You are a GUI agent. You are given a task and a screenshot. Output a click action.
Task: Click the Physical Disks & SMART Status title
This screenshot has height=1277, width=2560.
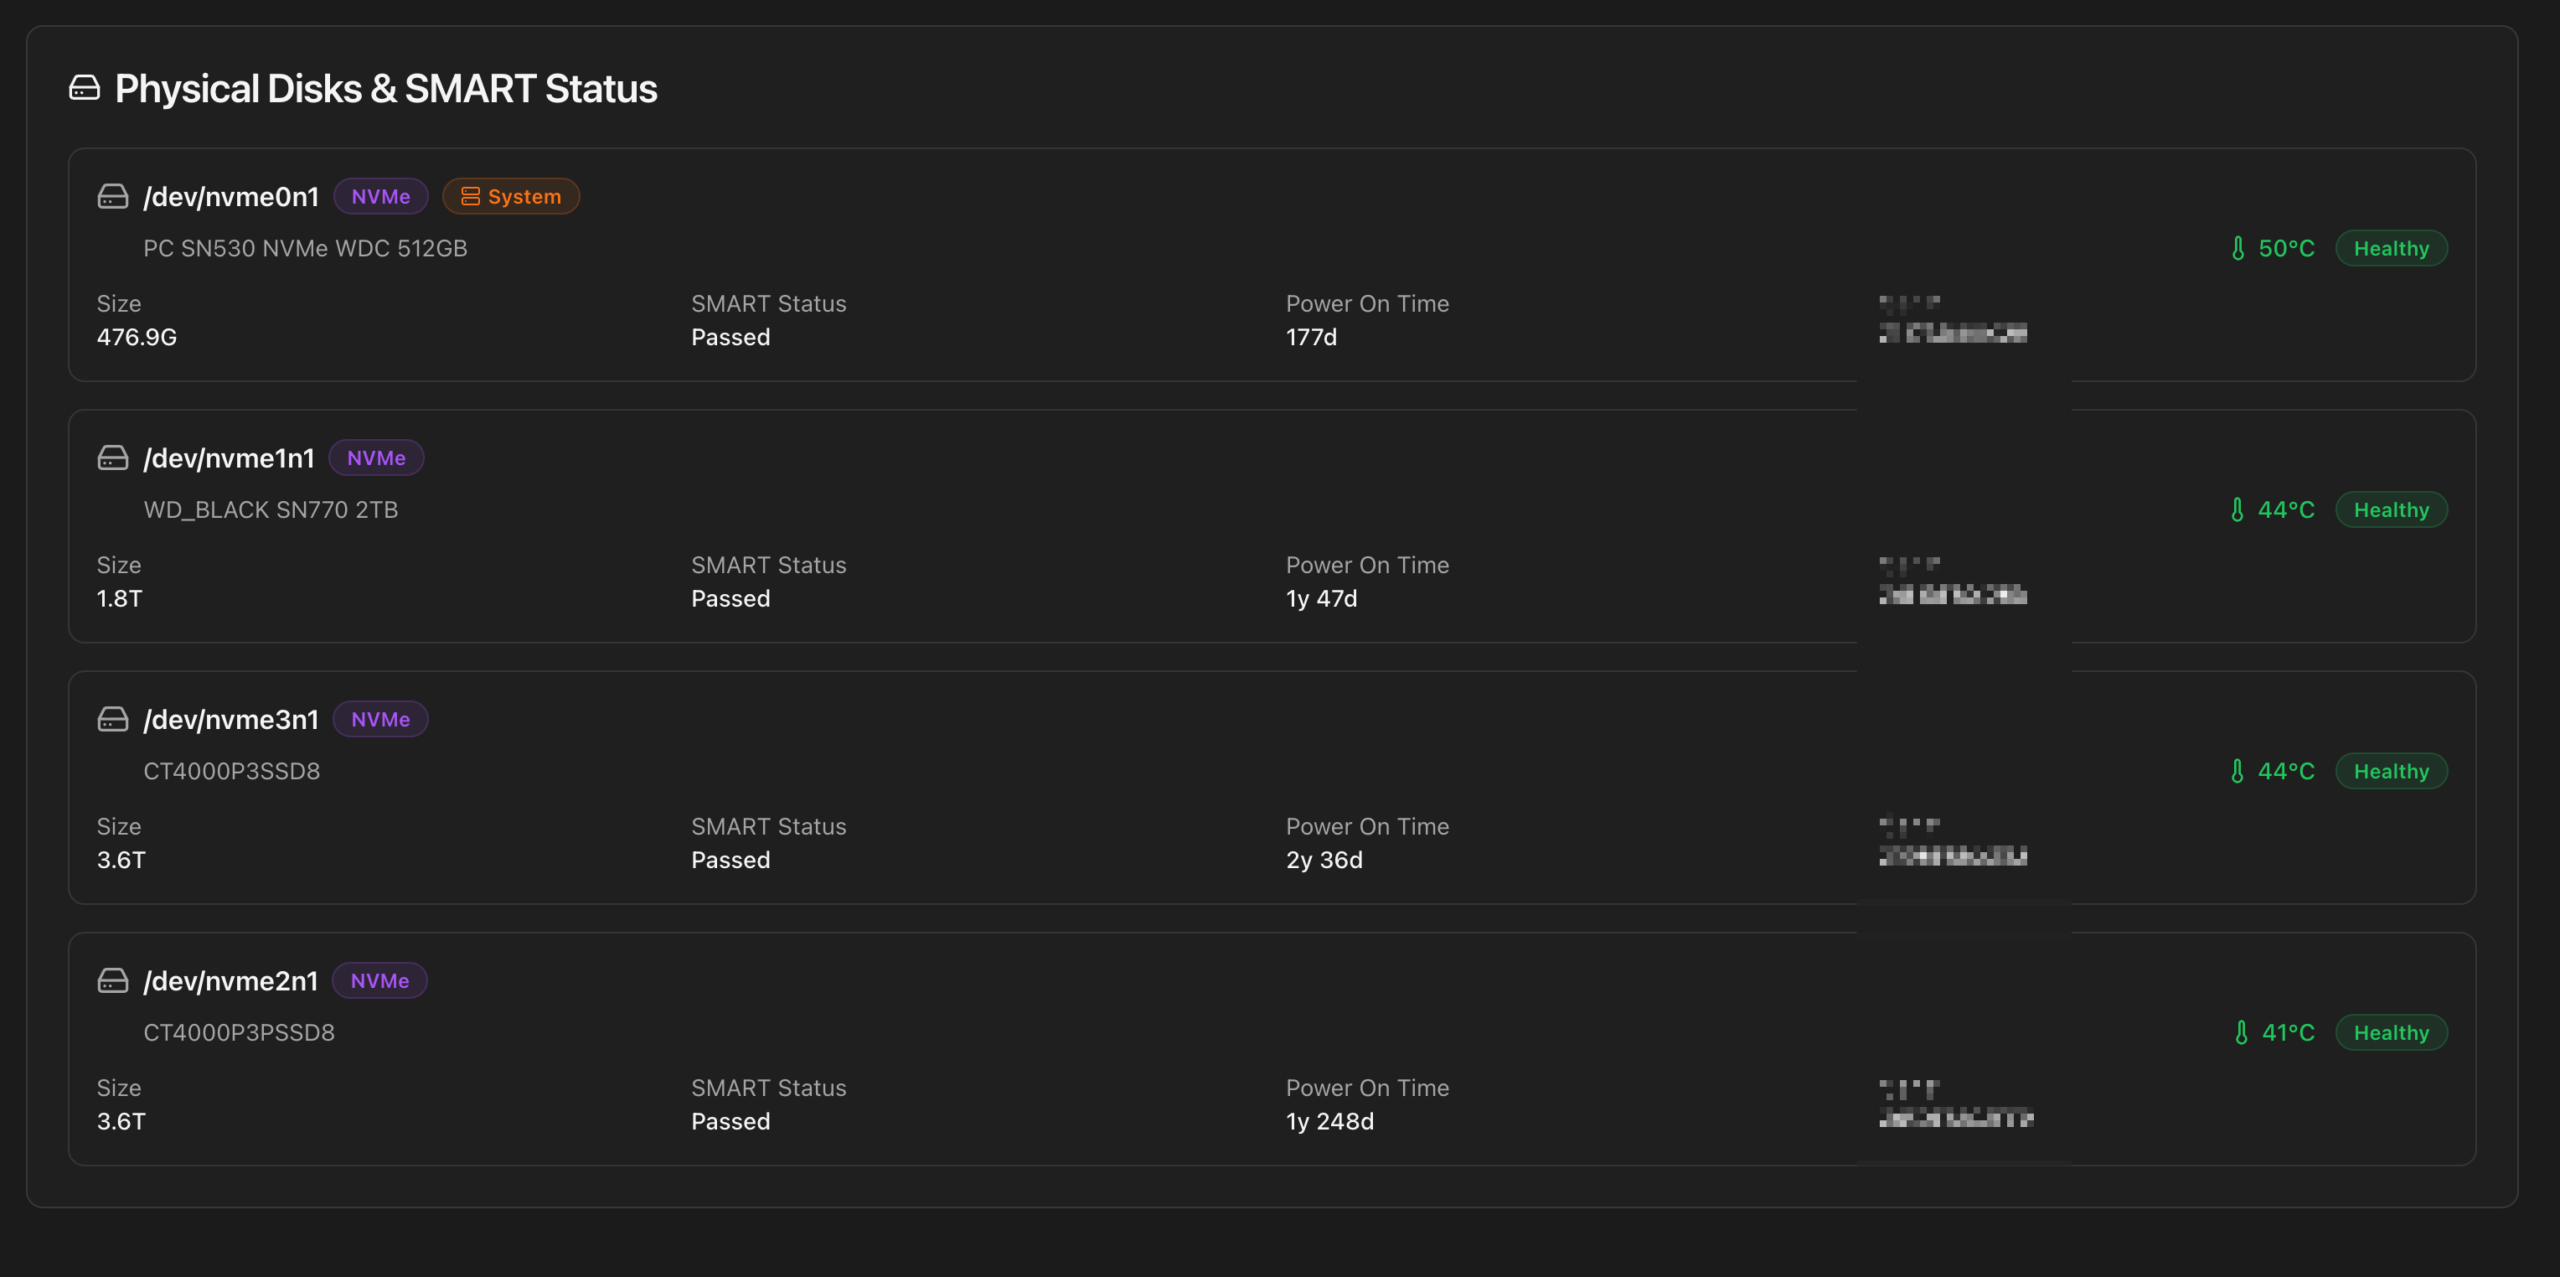(x=386, y=88)
